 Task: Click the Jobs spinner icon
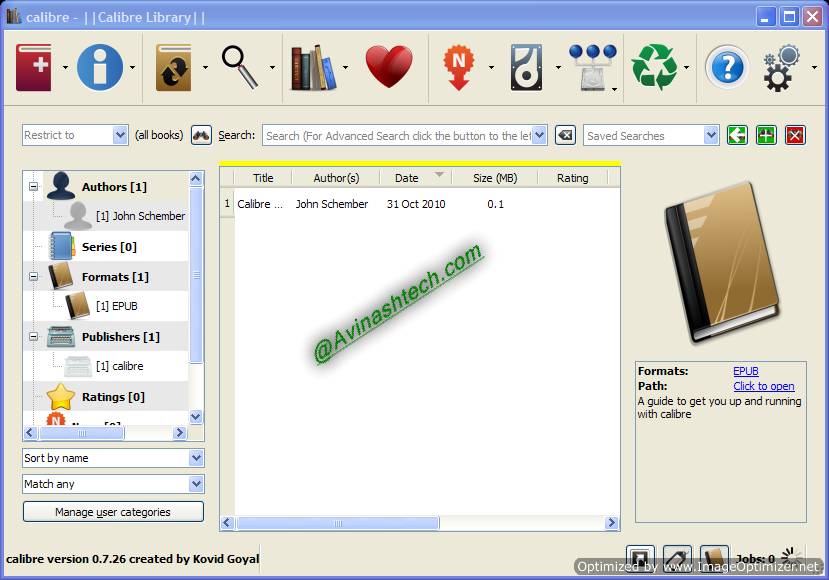[791, 556]
